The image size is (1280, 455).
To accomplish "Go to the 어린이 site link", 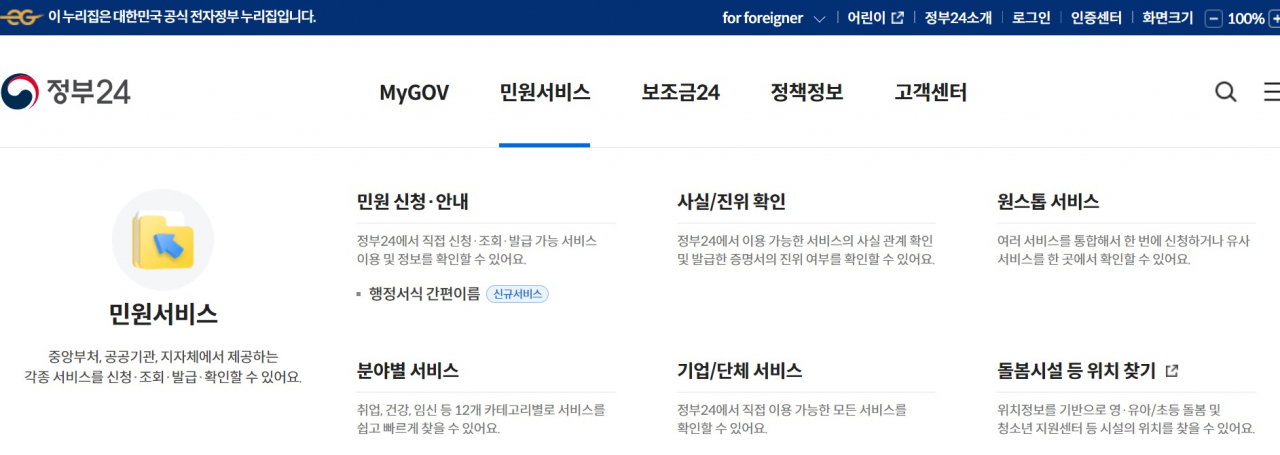I will [866, 18].
